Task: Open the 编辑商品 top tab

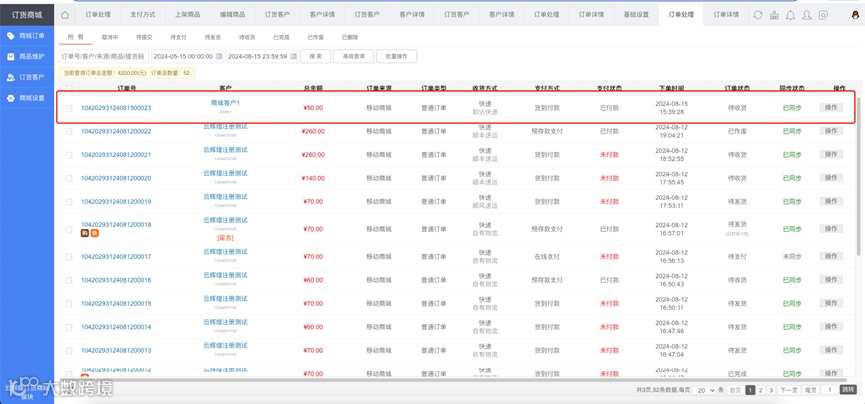Action: [232, 15]
